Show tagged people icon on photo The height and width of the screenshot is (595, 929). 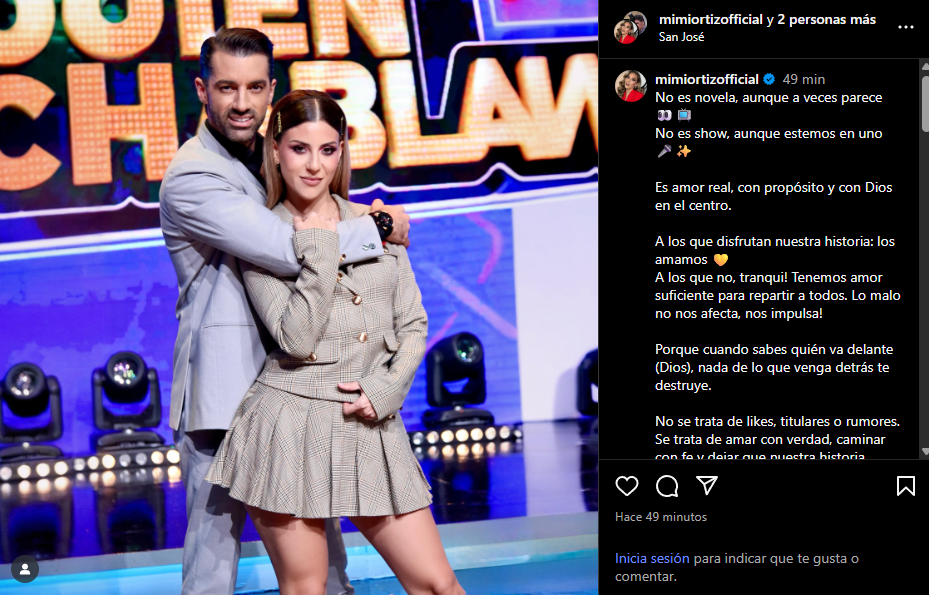[x=25, y=570]
